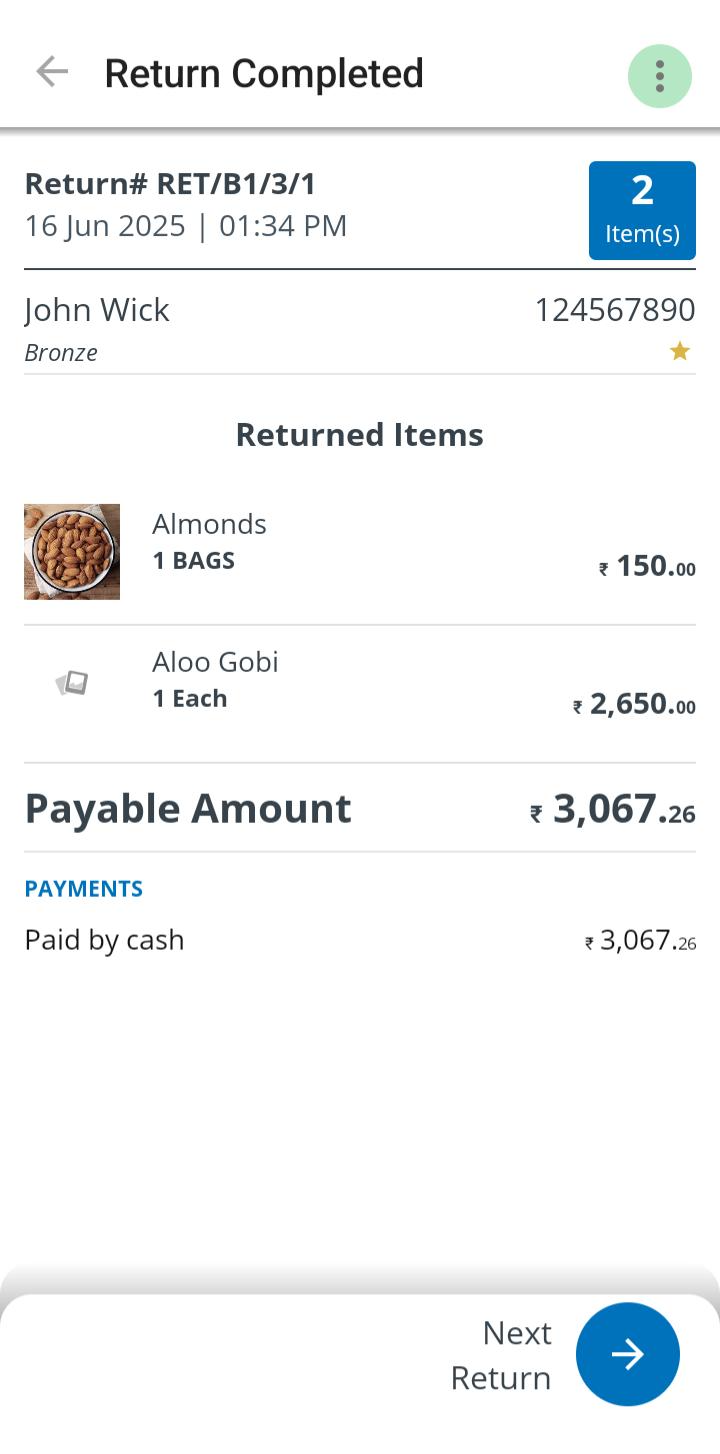Tap the gold star loyalty icon

click(x=680, y=351)
